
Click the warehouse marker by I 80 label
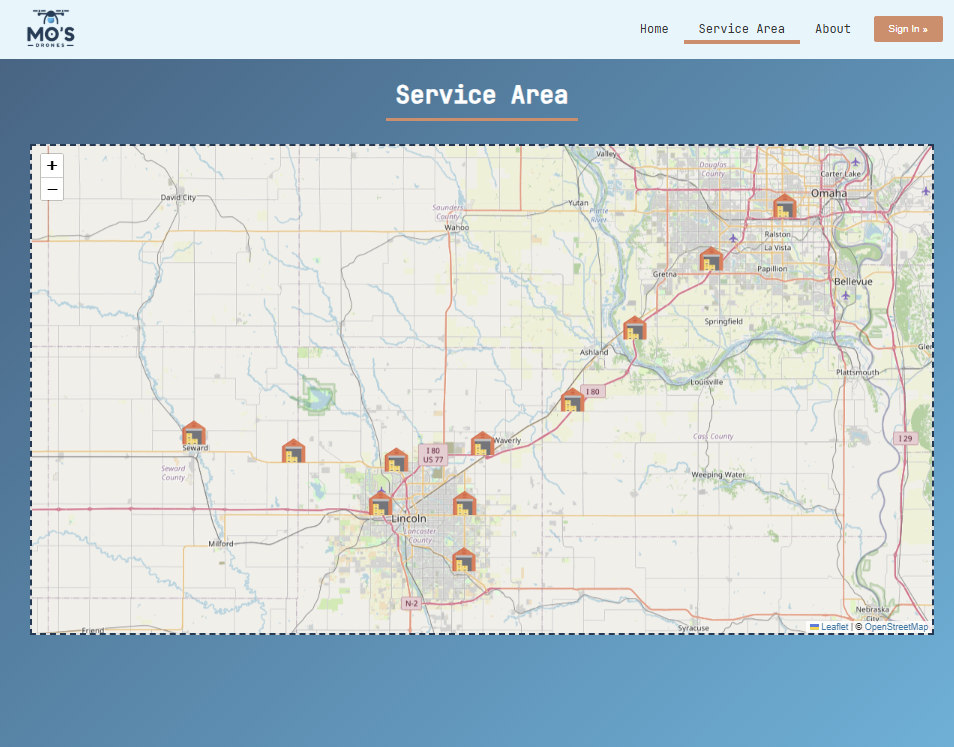pyautogui.click(x=573, y=400)
